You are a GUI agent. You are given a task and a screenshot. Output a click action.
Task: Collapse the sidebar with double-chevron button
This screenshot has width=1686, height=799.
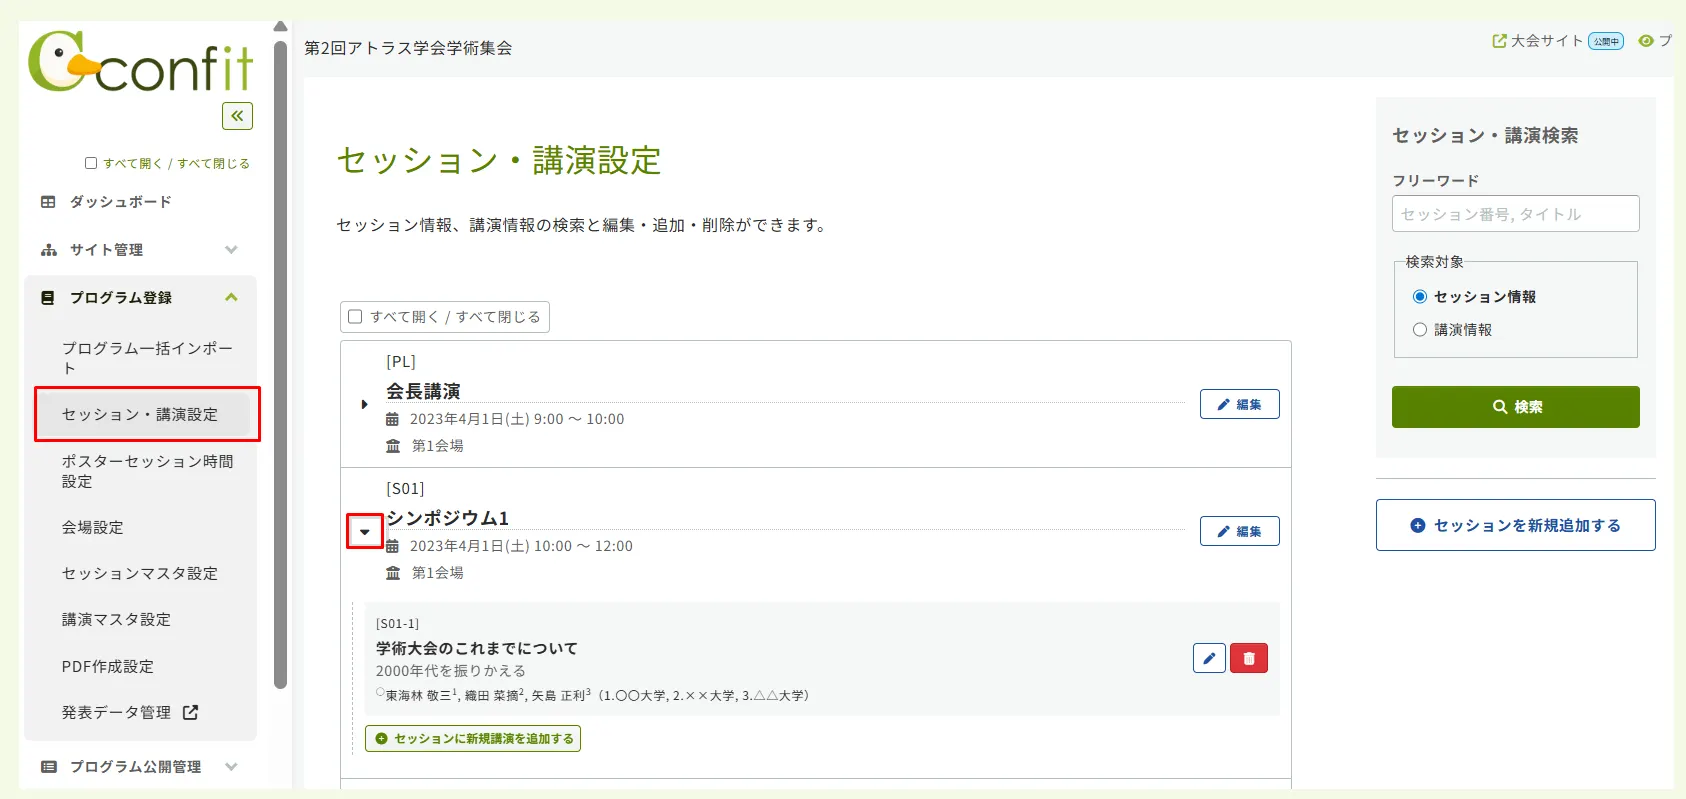237,116
